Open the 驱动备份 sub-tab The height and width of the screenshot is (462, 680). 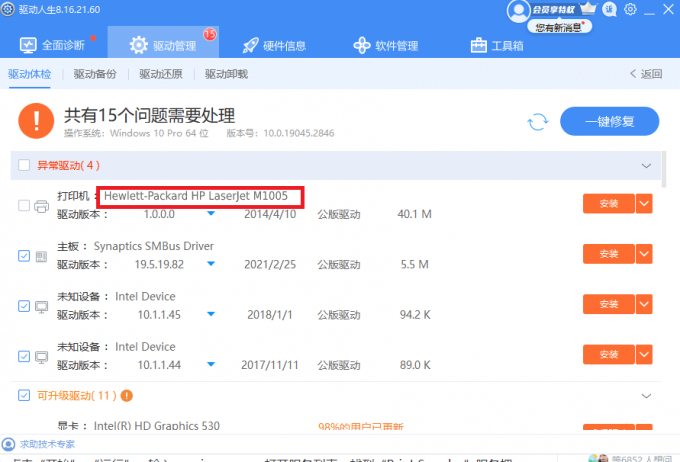point(95,74)
